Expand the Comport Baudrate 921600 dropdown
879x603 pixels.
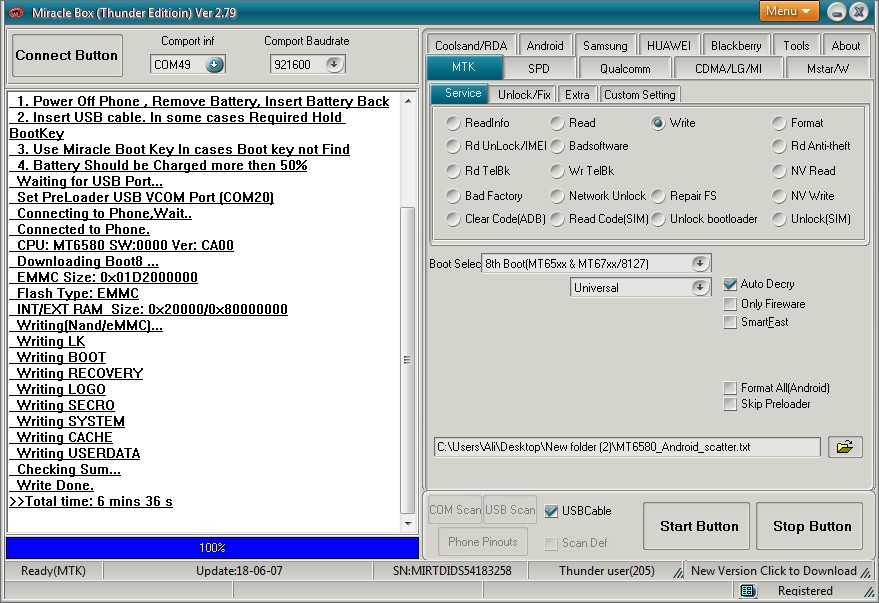(x=334, y=64)
